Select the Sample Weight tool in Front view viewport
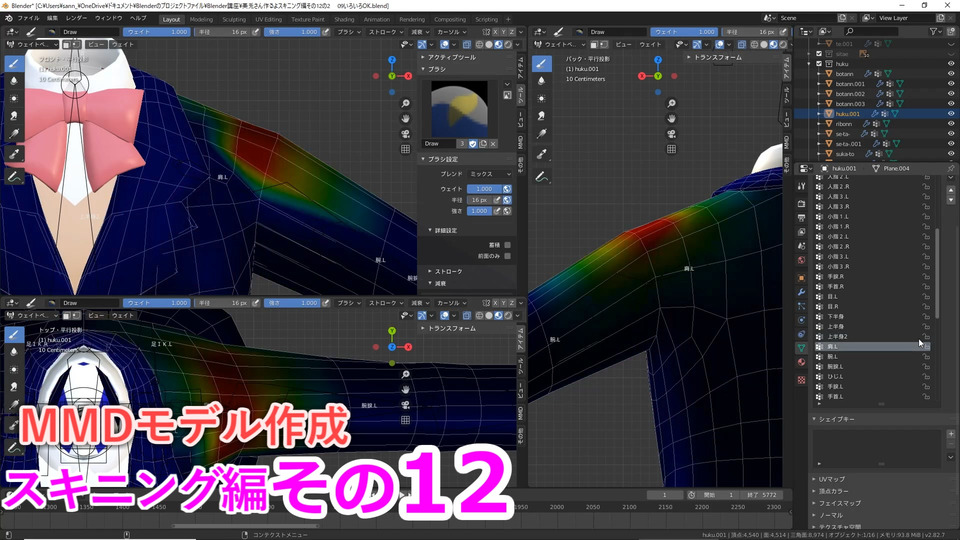The image size is (960, 540). 14,154
